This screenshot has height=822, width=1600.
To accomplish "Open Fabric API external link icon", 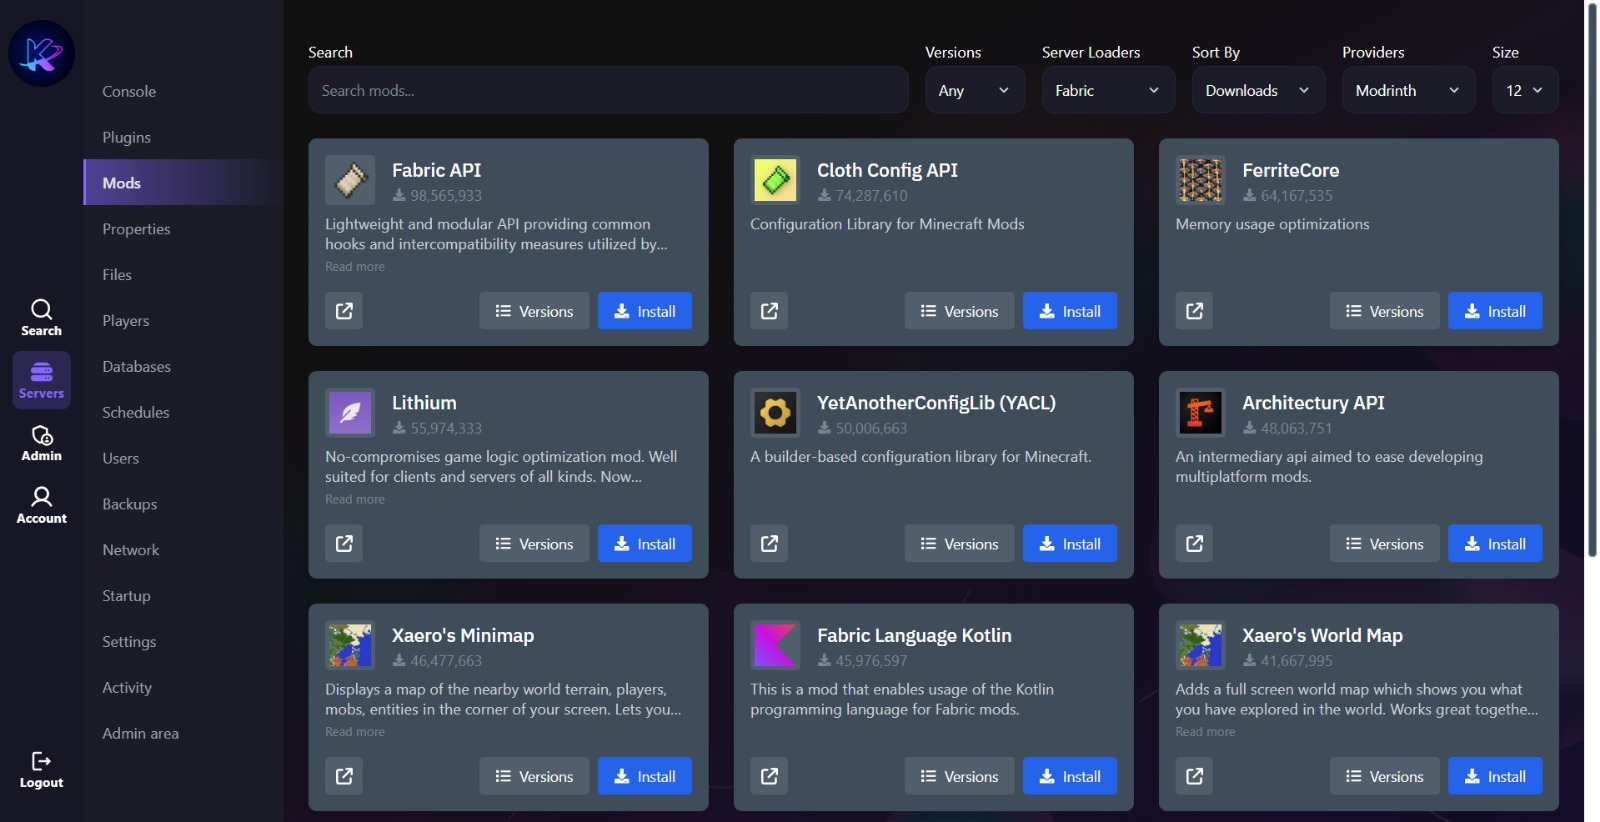I will 344,311.
